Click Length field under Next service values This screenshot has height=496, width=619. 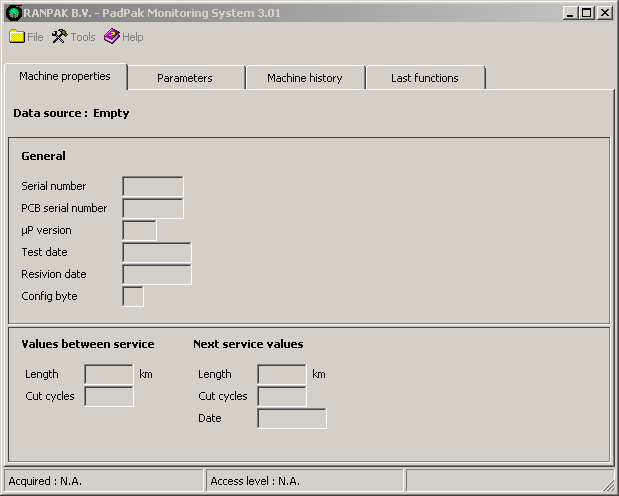pyautogui.click(x=282, y=374)
